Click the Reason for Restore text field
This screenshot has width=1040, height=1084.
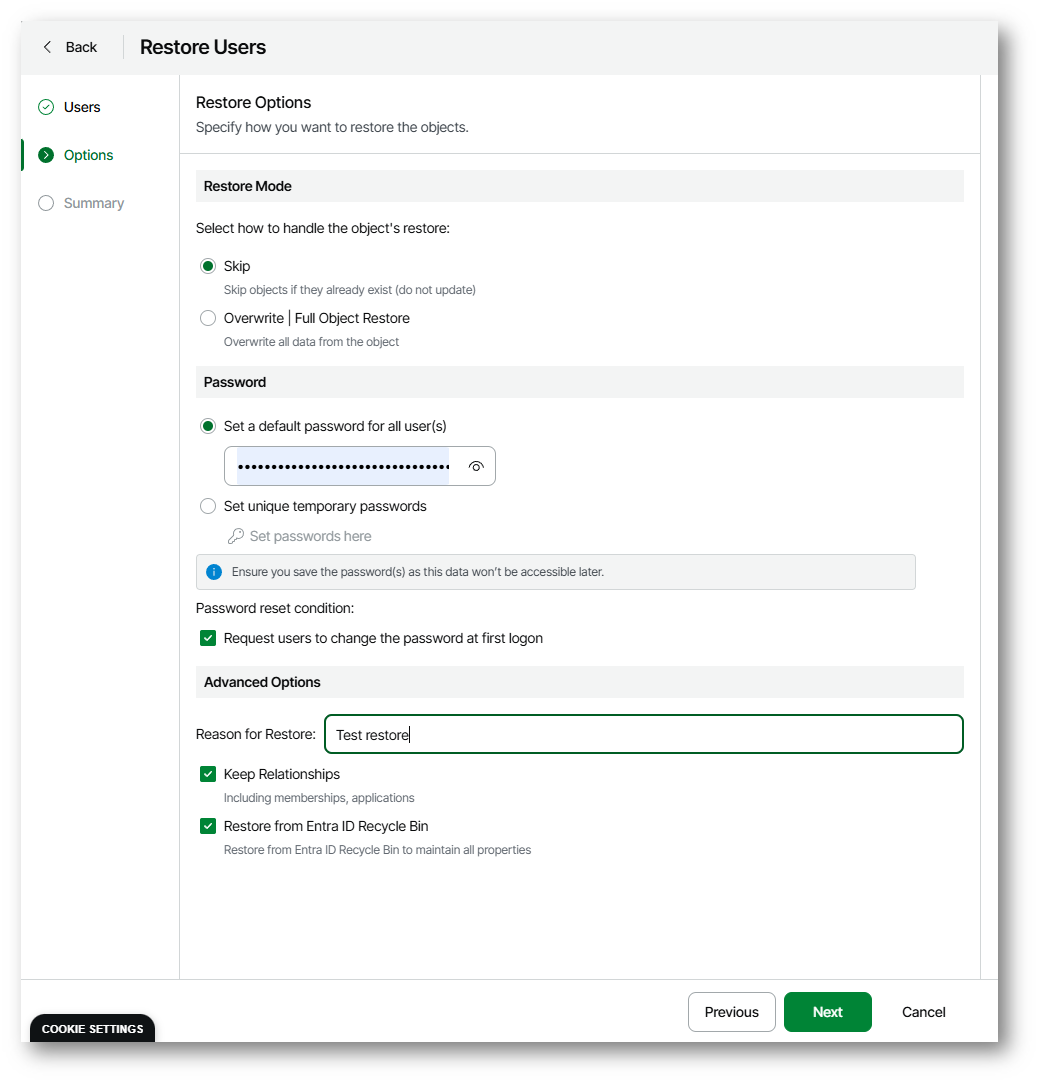pos(643,734)
